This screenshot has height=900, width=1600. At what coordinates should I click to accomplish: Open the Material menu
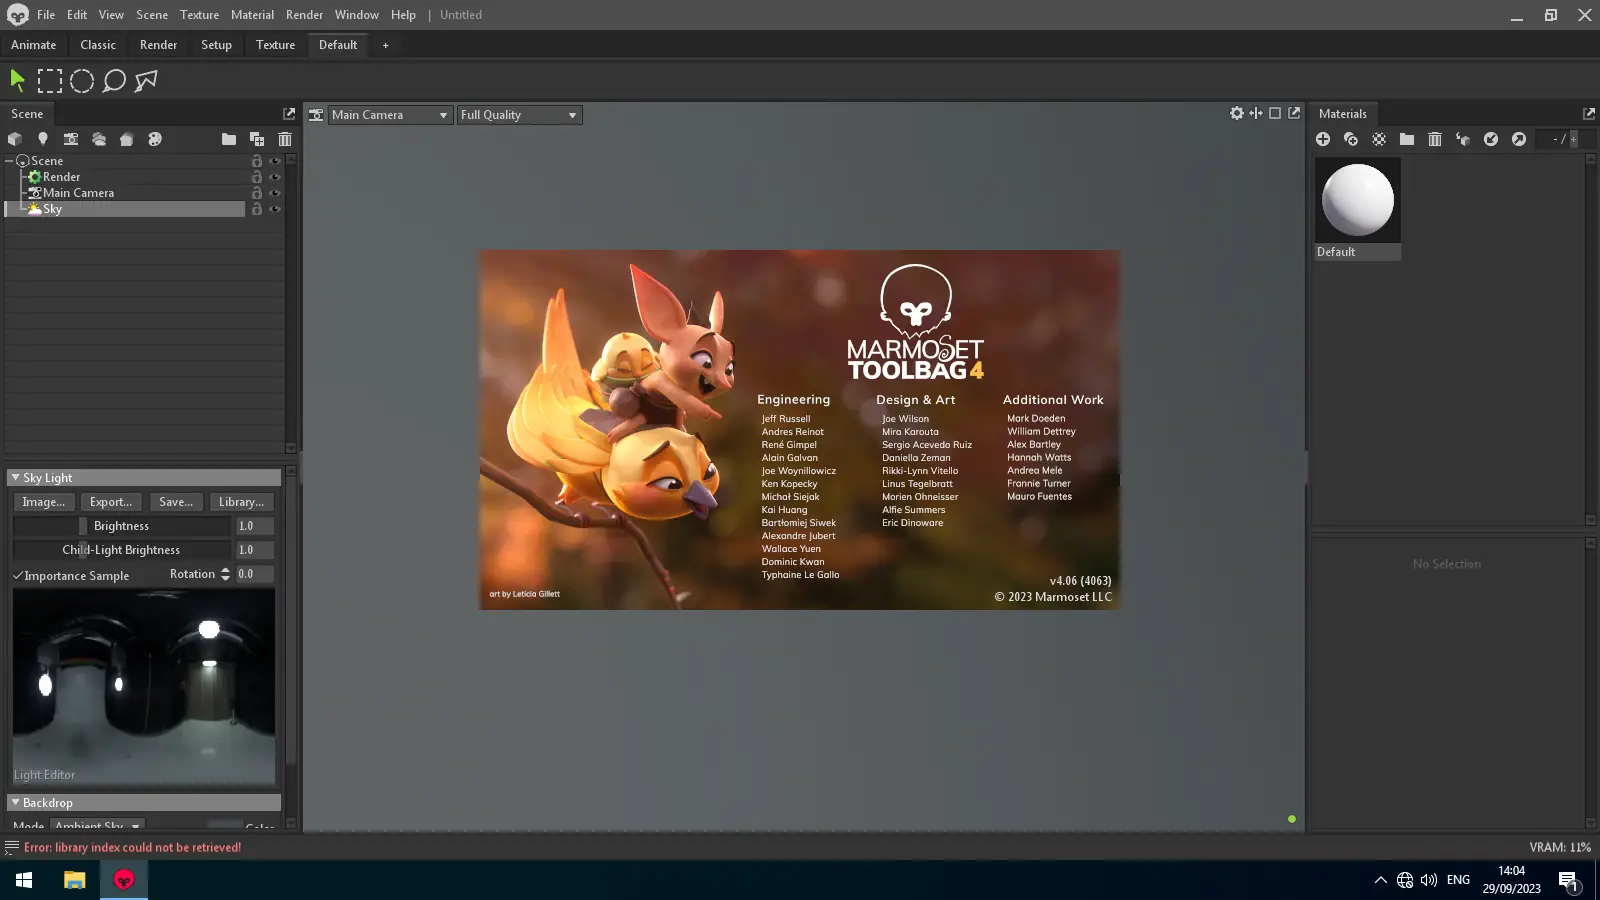tap(252, 15)
